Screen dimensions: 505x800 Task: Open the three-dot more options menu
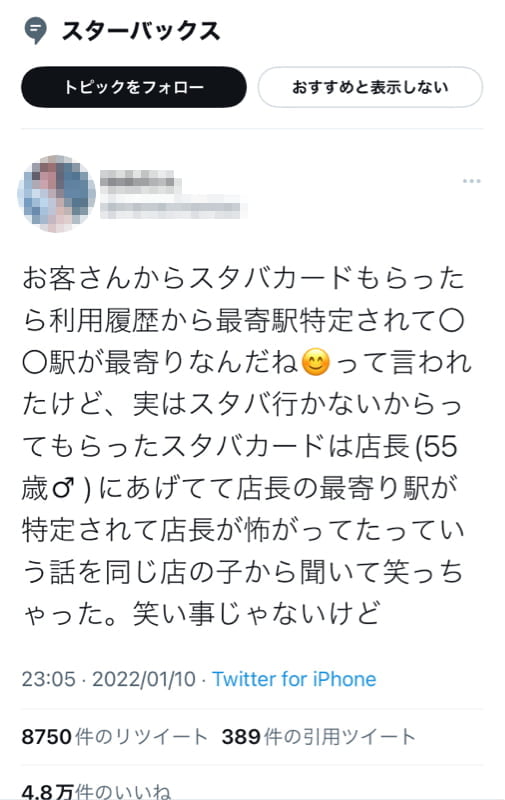click(x=472, y=181)
